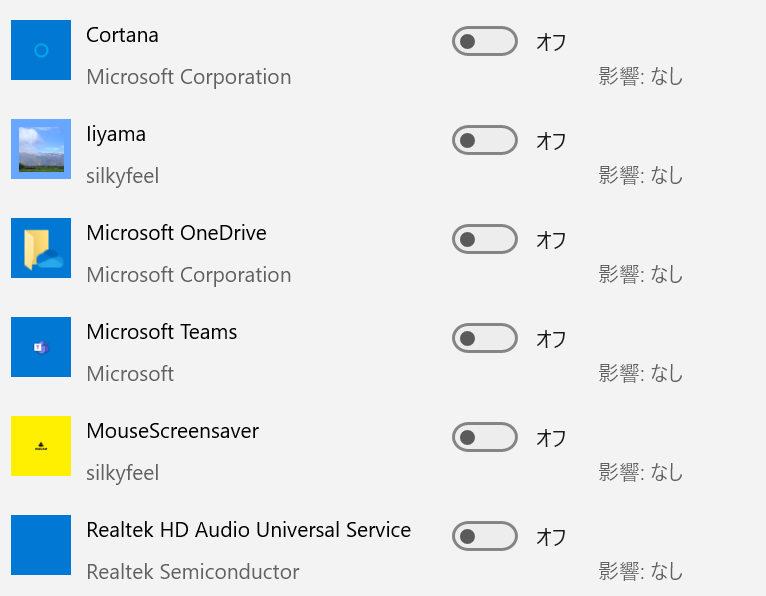Click the Iiyama entry name
The width and height of the screenshot is (766, 596).
(x=116, y=134)
